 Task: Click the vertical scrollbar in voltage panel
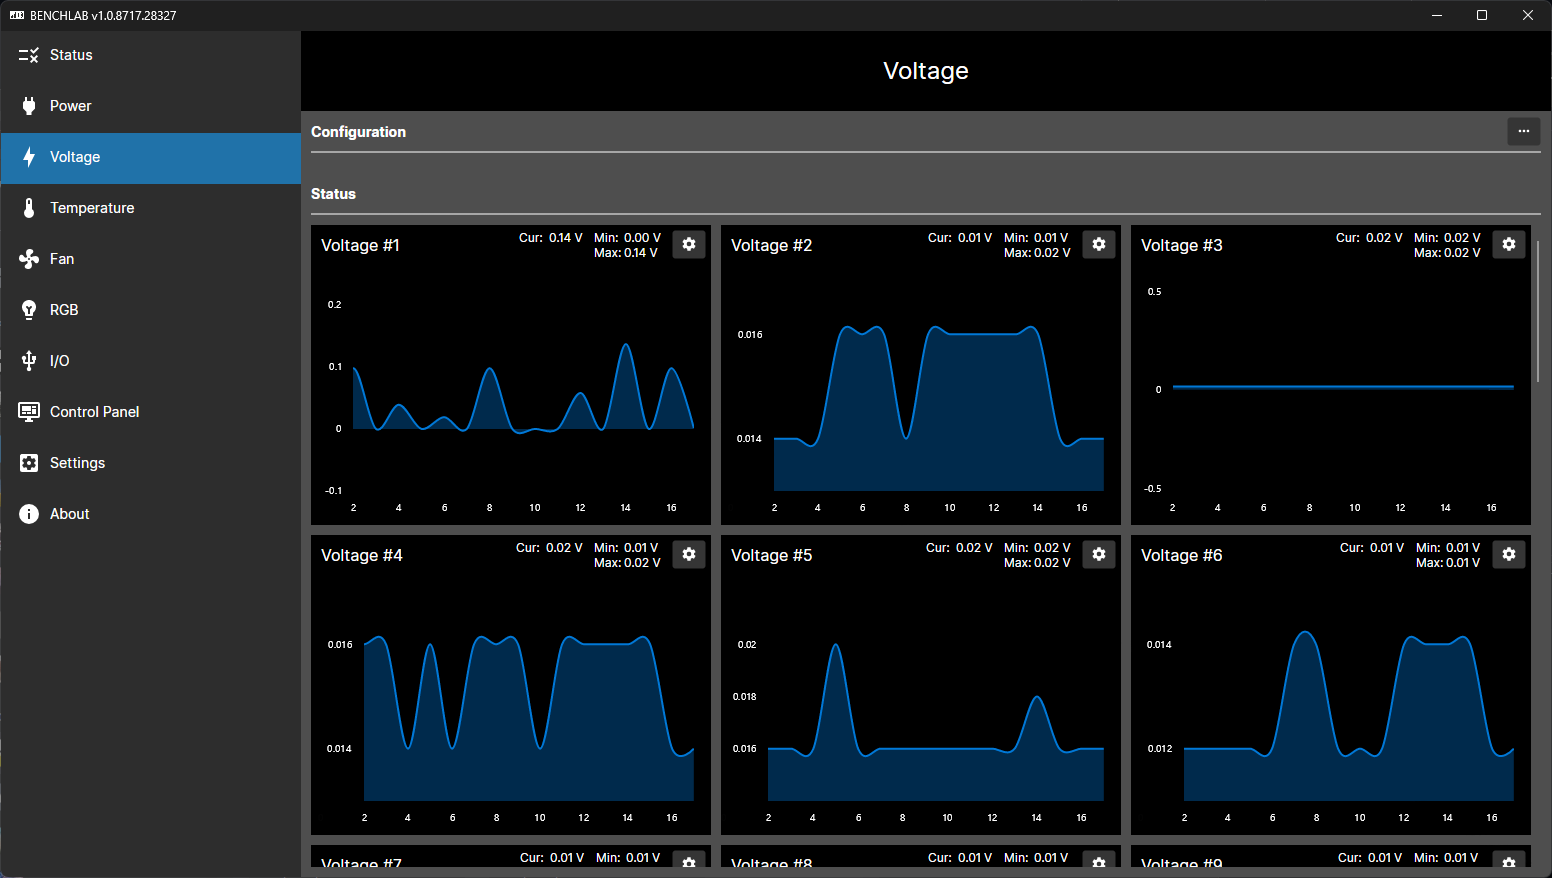click(1538, 310)
